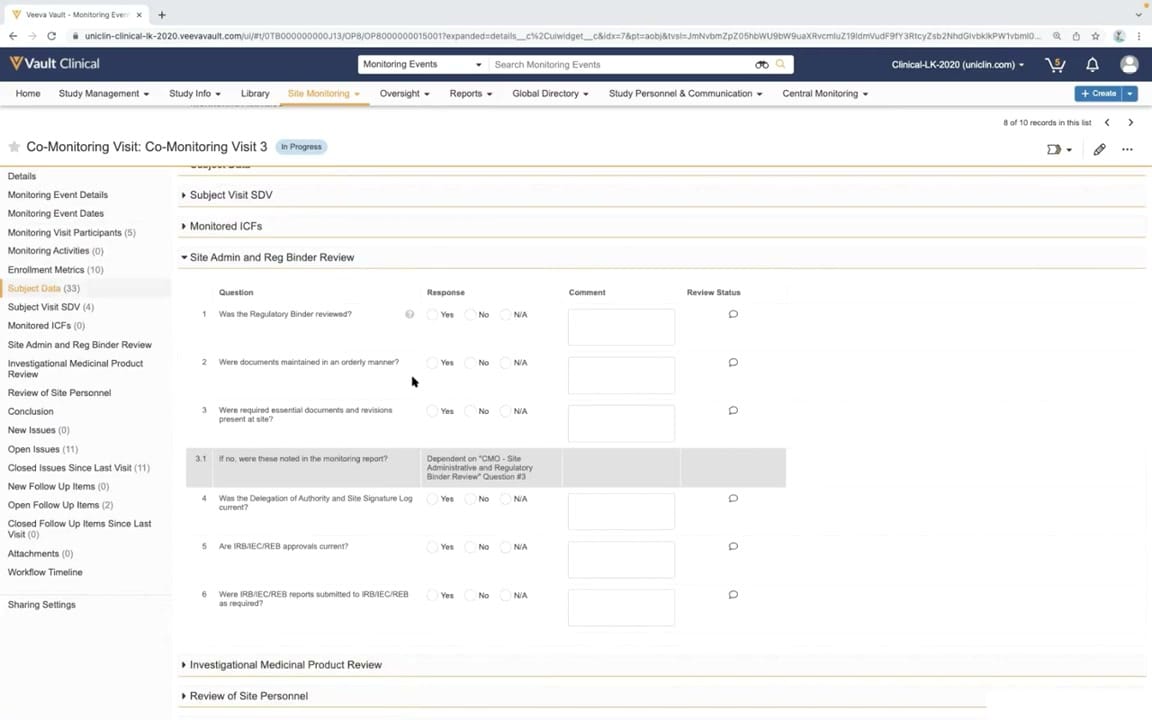Open review comment icon for question 4
This screenshot has height=720, width=1152.
[x=732, y=498]
